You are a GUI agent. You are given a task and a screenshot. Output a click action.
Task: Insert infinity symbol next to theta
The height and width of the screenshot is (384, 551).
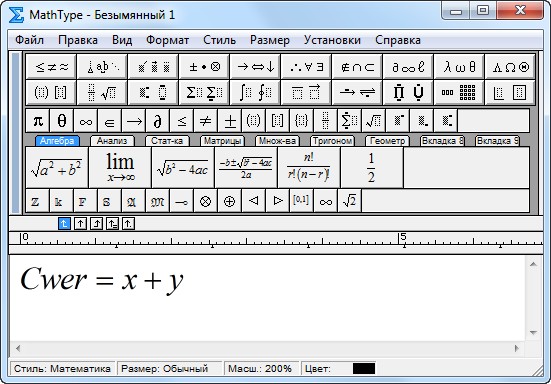(86, 121)
